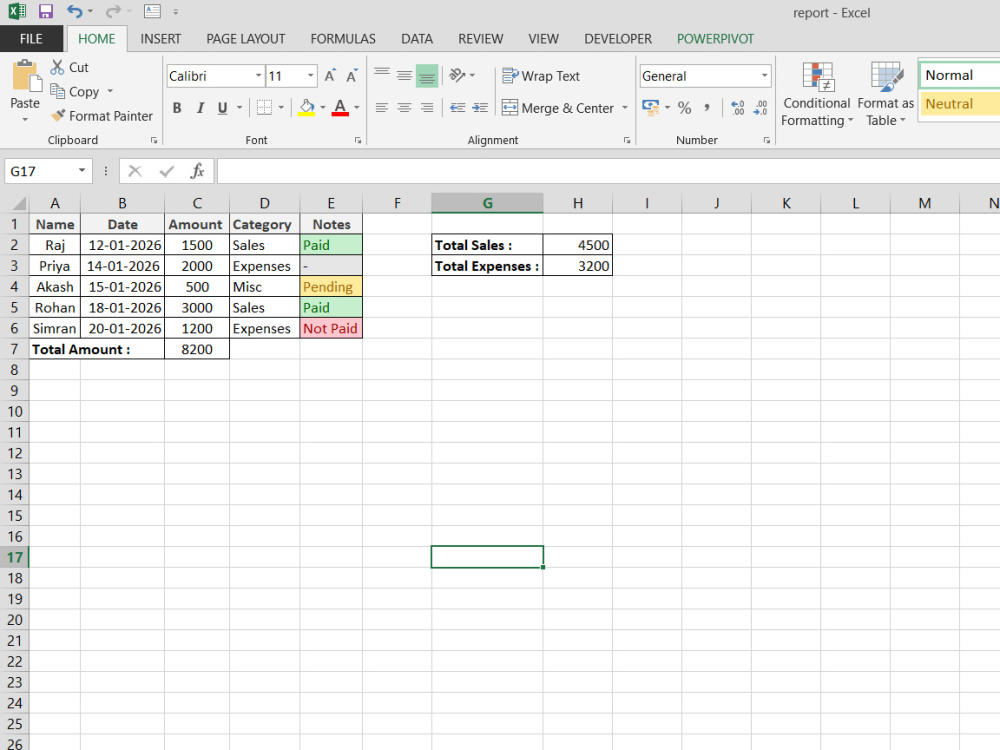Click the Percent Style icon

pyautogui.click(x=684, y=108)
